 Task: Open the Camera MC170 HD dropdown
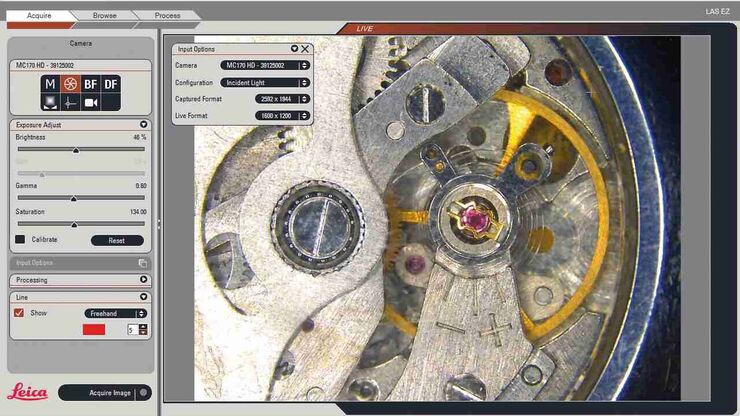coord(265,65)
